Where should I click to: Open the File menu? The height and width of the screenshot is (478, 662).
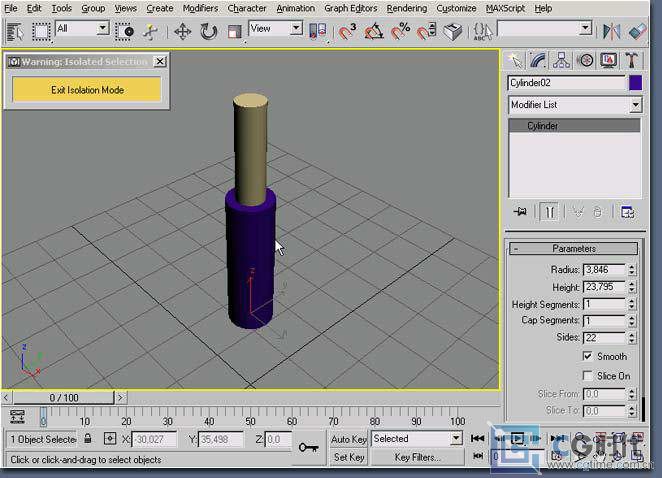click(11, 8)
